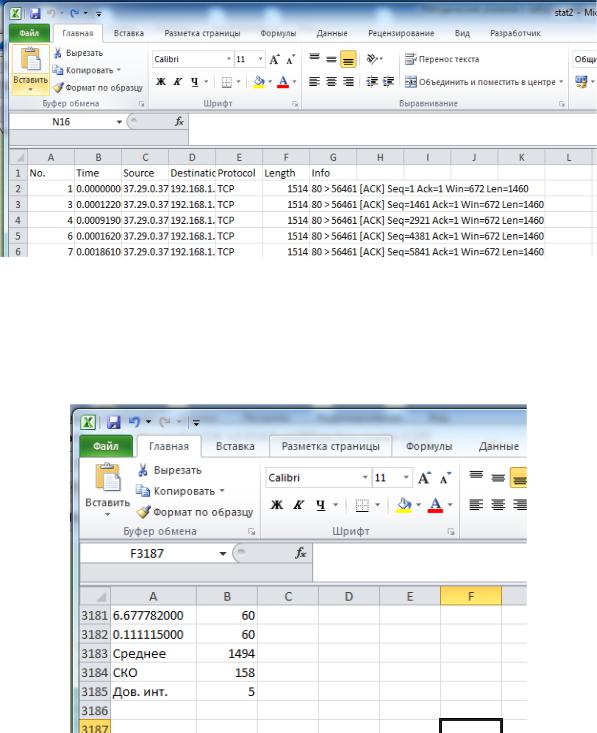Viewport: 597px width, 733px height.
Task: Click the text Orientation icon in alignment group
Action: tap(373, 59)
